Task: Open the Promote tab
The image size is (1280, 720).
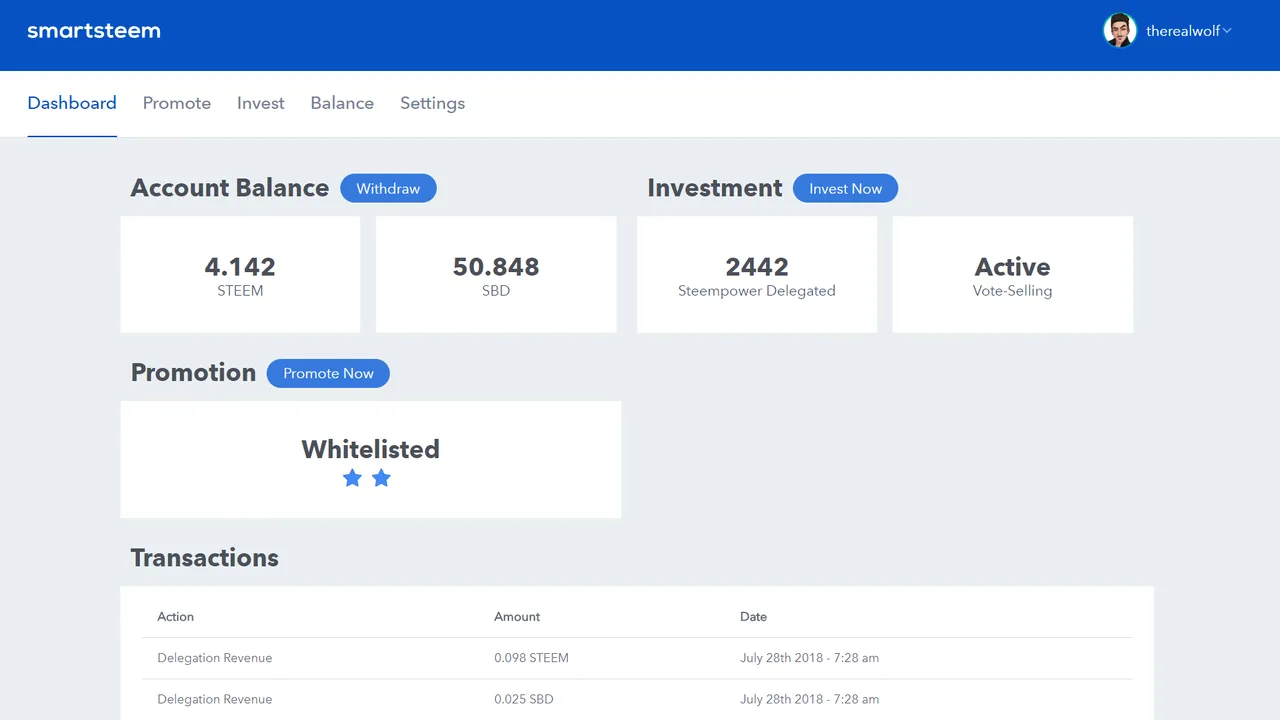Action: pyautogui.click(x=177, y=103)
